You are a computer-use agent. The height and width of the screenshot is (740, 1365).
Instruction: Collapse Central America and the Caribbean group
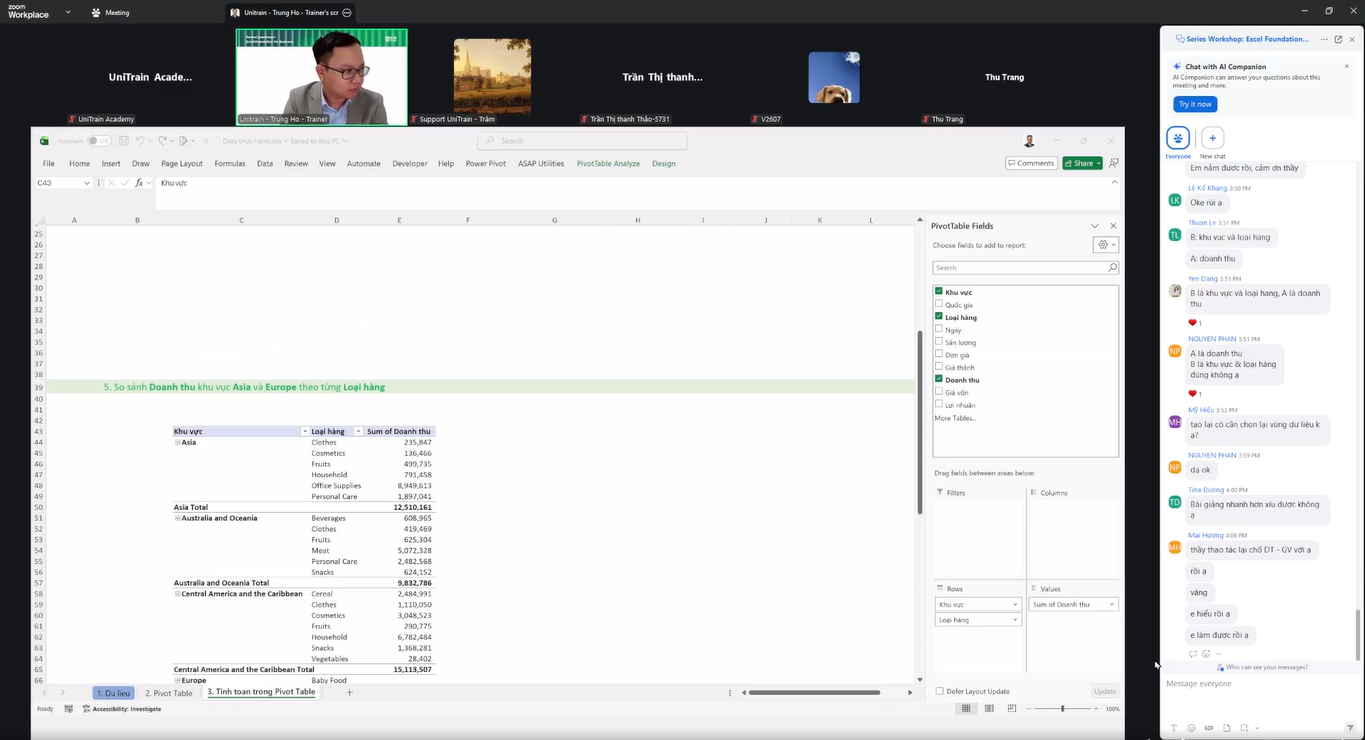tap(177, 594)
